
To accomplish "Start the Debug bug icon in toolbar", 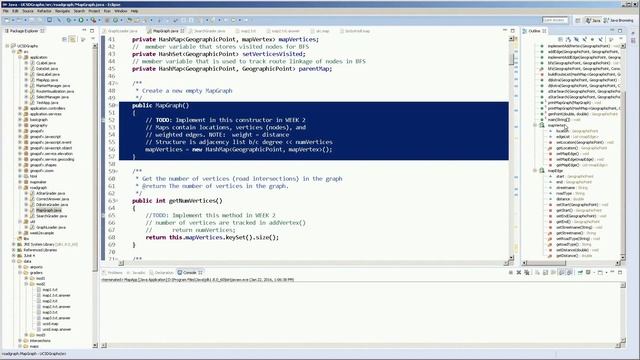I will coord(69,20).
